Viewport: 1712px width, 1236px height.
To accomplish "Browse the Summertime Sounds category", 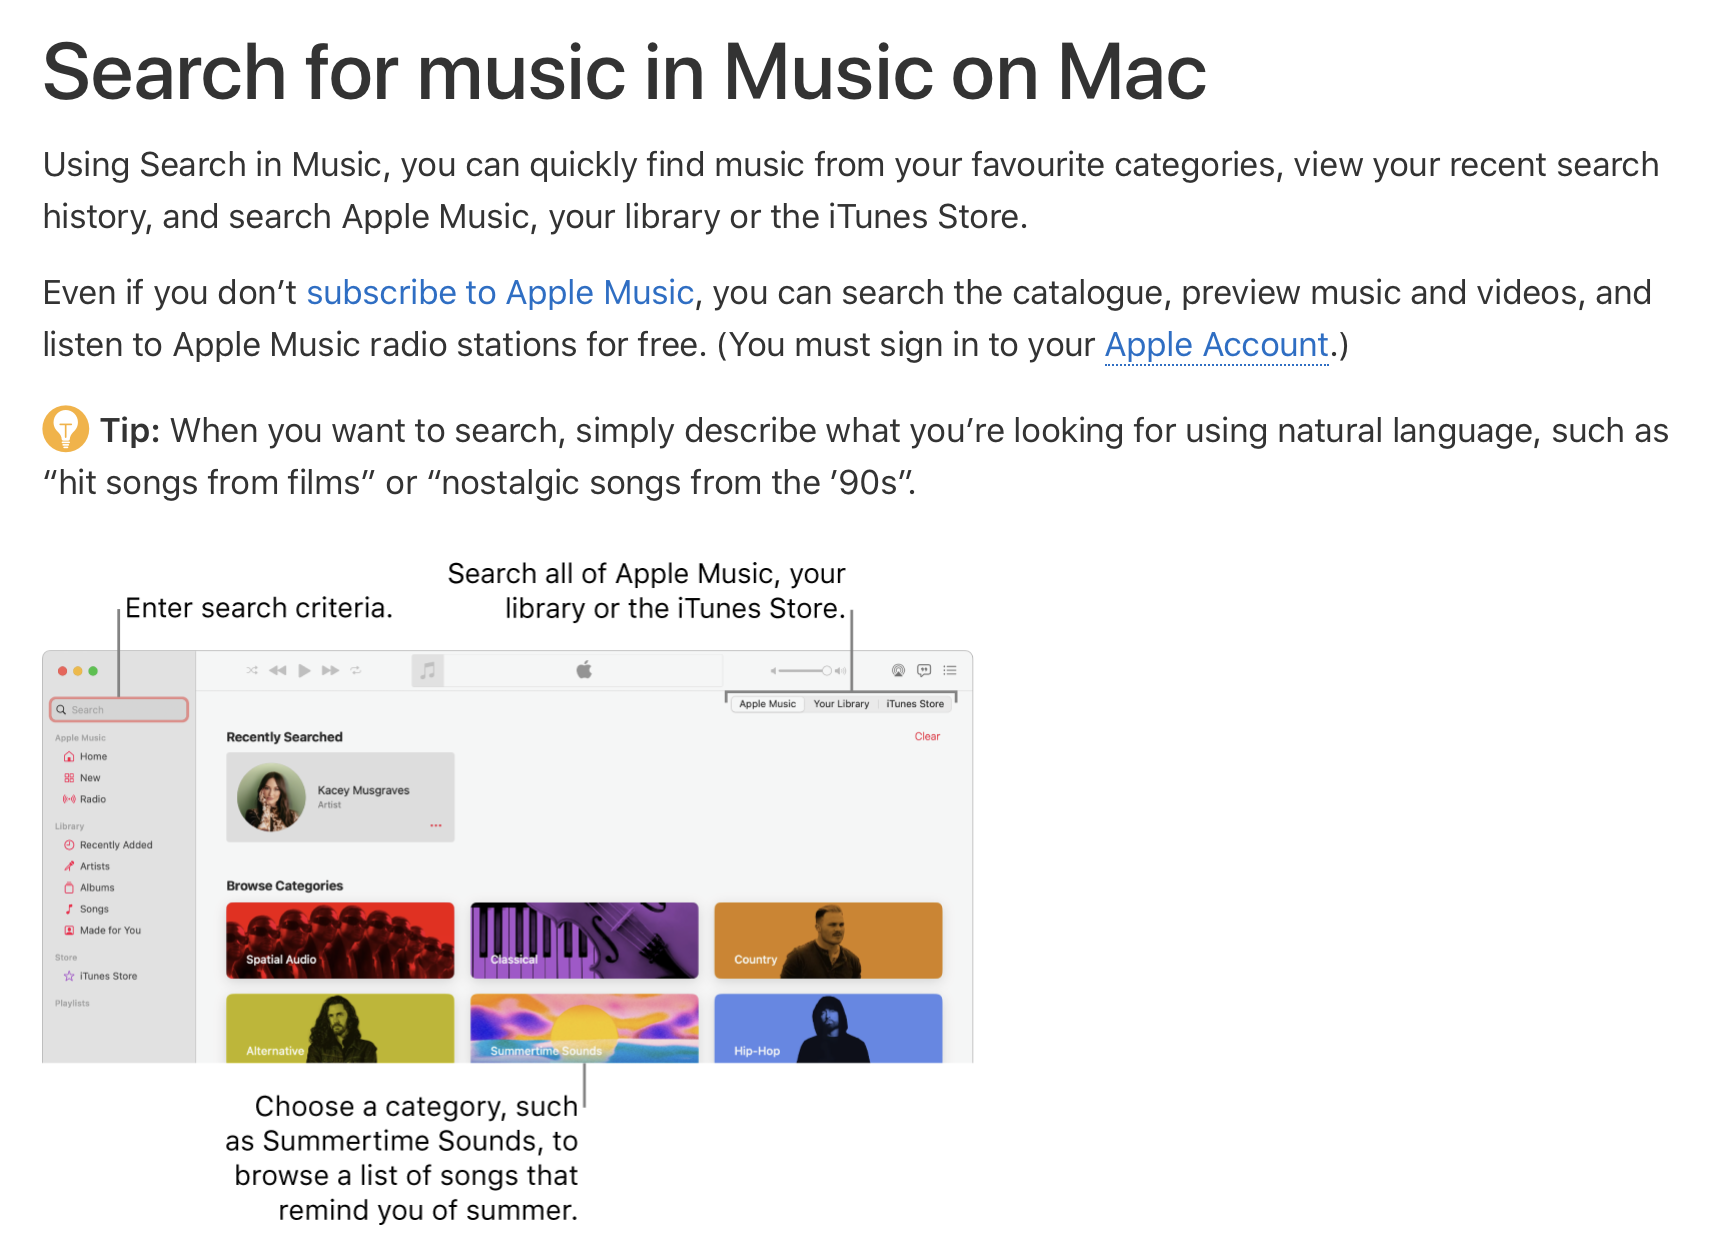I will tap(584, 1028).
